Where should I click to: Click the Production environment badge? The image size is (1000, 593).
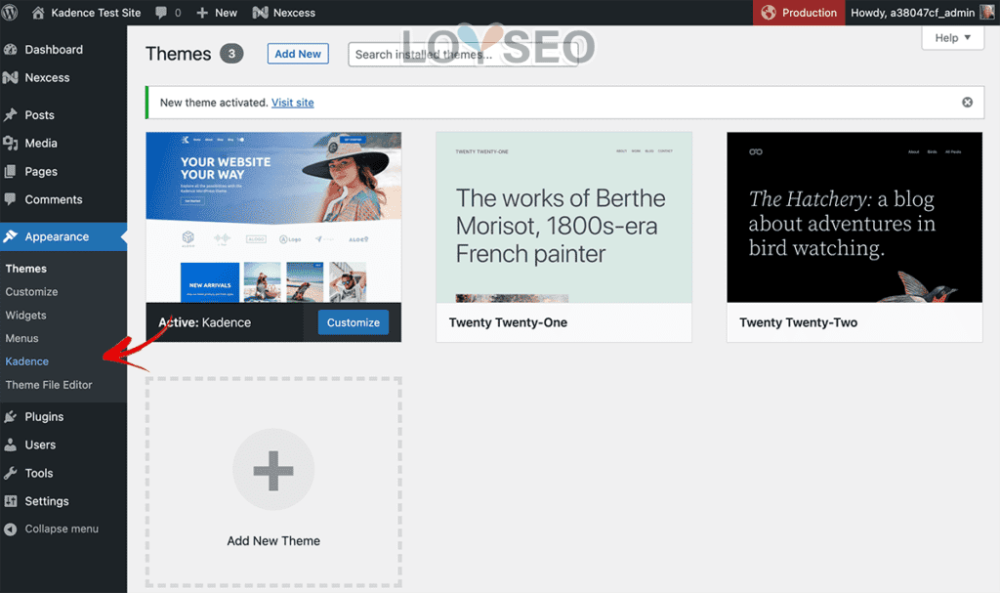point(799,12)
